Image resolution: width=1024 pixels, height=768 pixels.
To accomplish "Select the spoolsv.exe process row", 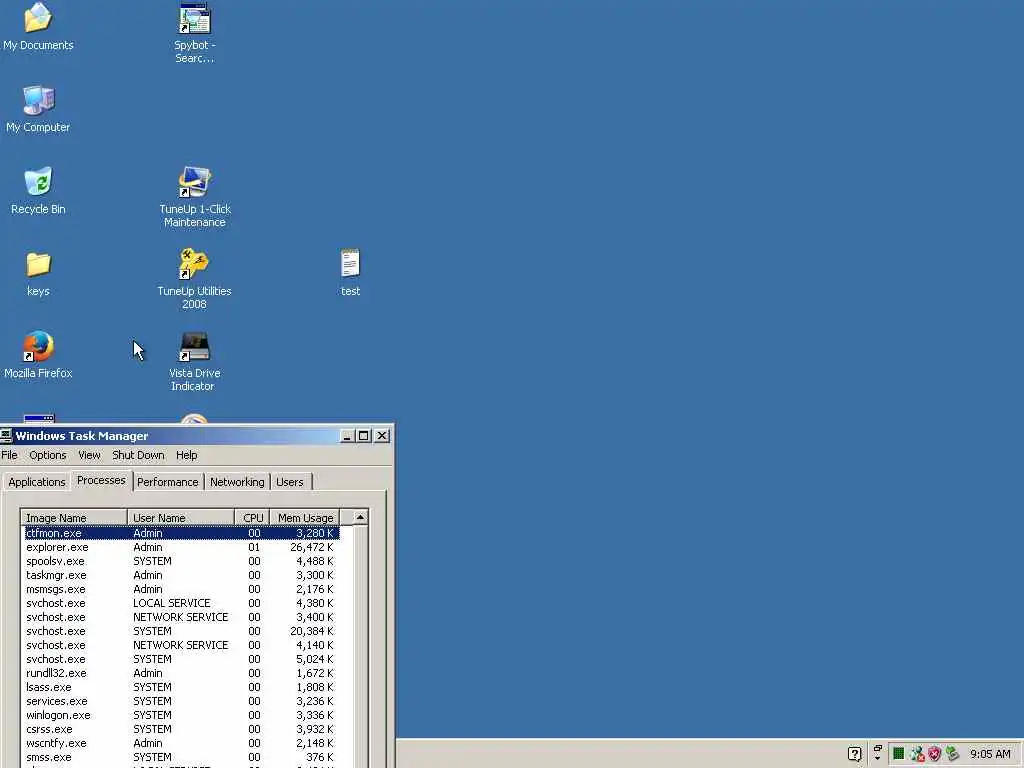I will (181, 561).
